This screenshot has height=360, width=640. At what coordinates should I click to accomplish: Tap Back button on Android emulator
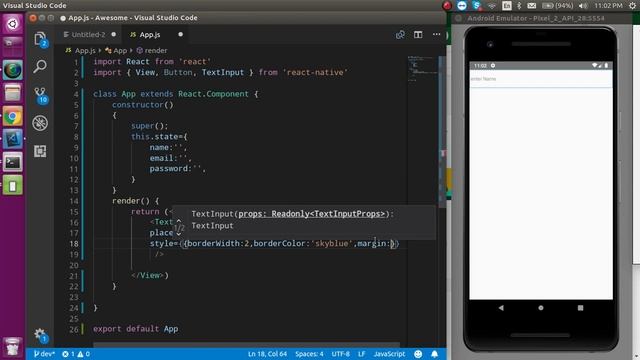coord(501,308)
